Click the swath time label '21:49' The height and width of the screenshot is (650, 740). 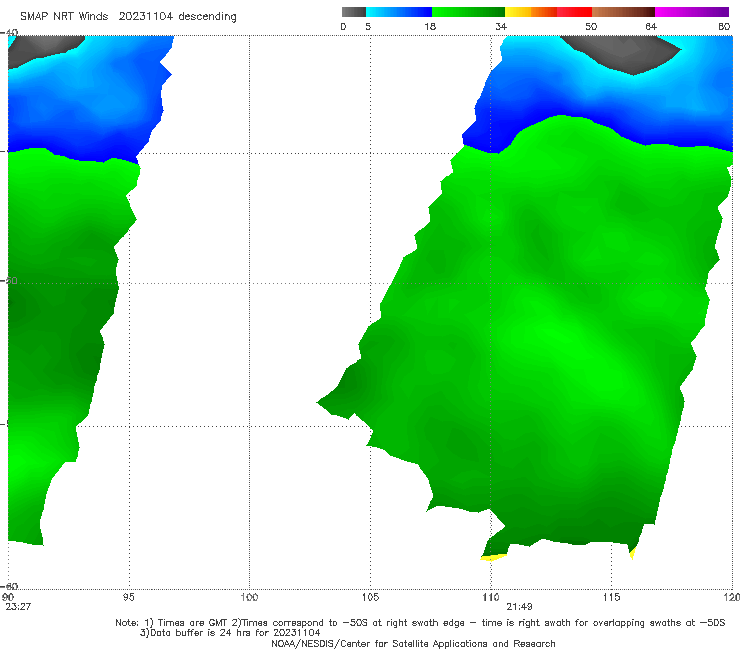pos(519,607)
